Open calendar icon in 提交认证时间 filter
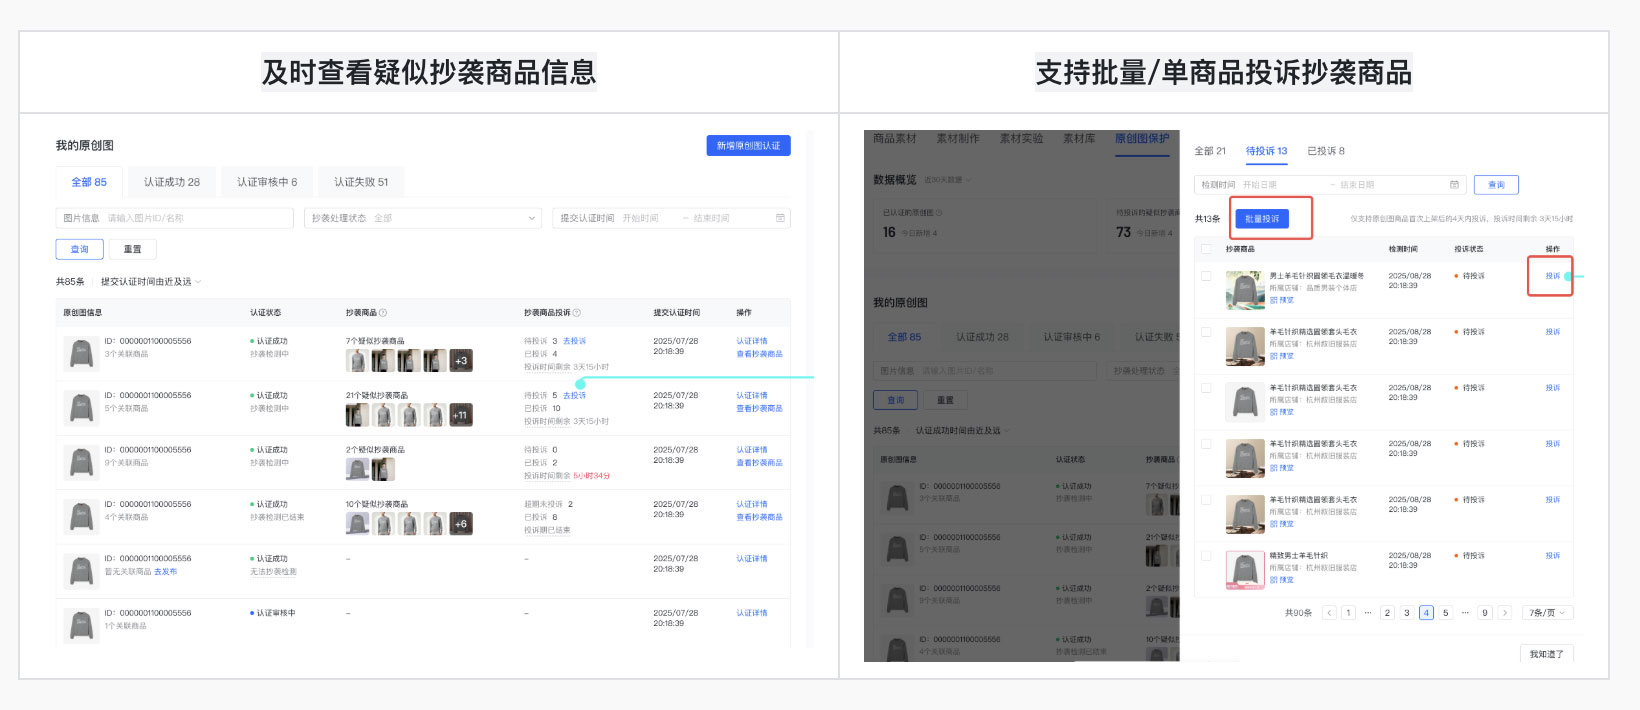The height and width of the screenshot is (710, 1640). [x=780, y=218]
